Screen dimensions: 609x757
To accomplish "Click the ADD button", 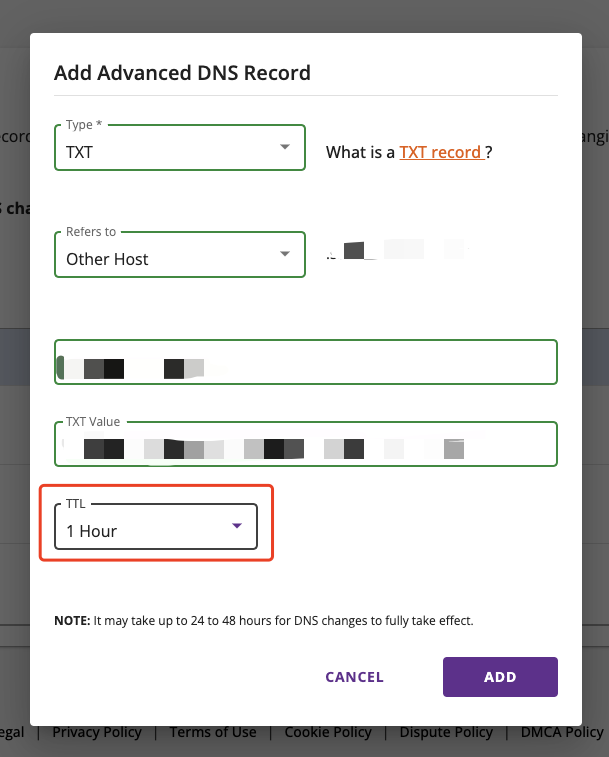I will 500,677.
